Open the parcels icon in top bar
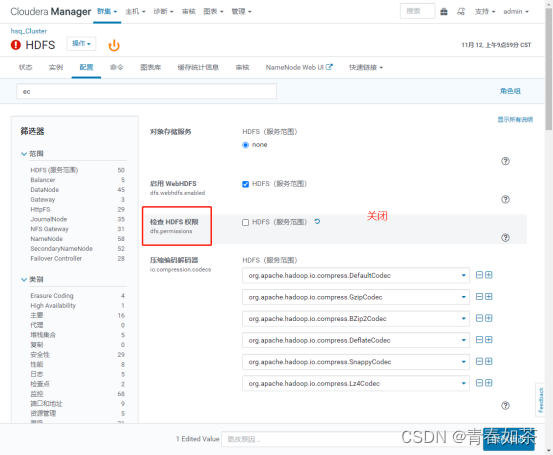 click(x=444, y=12)
